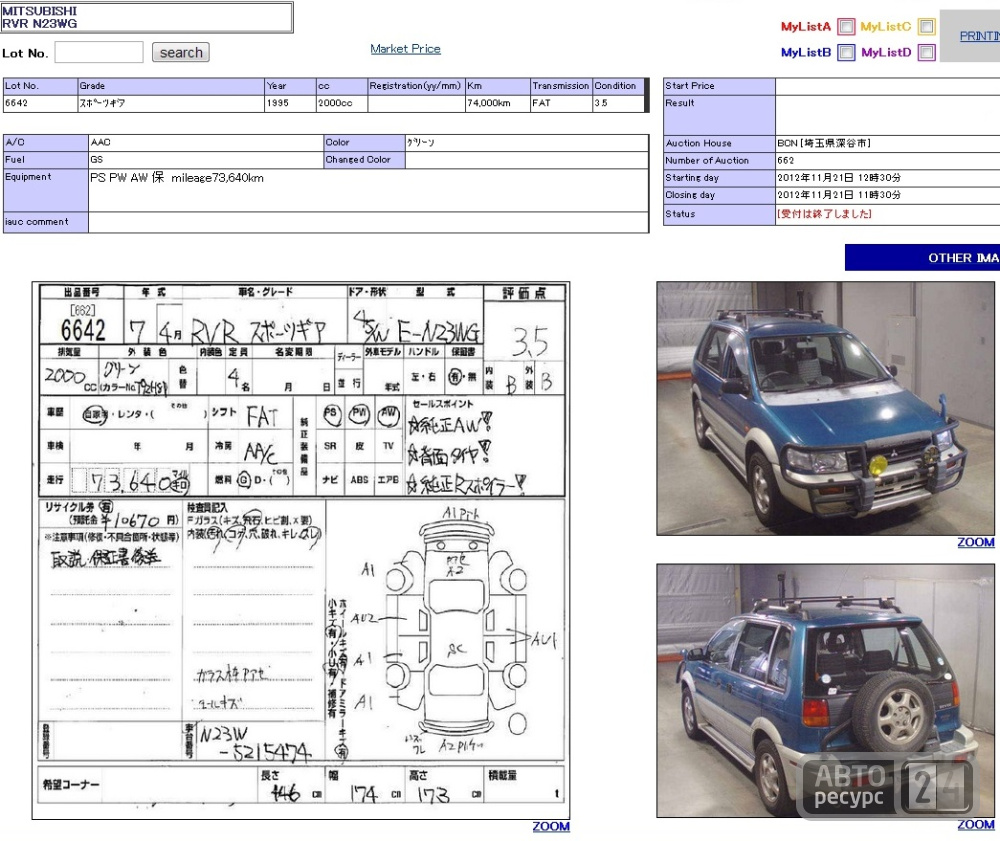Image resolution: width=1000 pixels, height=841 pixels.
Task: Select the 74,000km mileage cell
Action: click(497, 103)
